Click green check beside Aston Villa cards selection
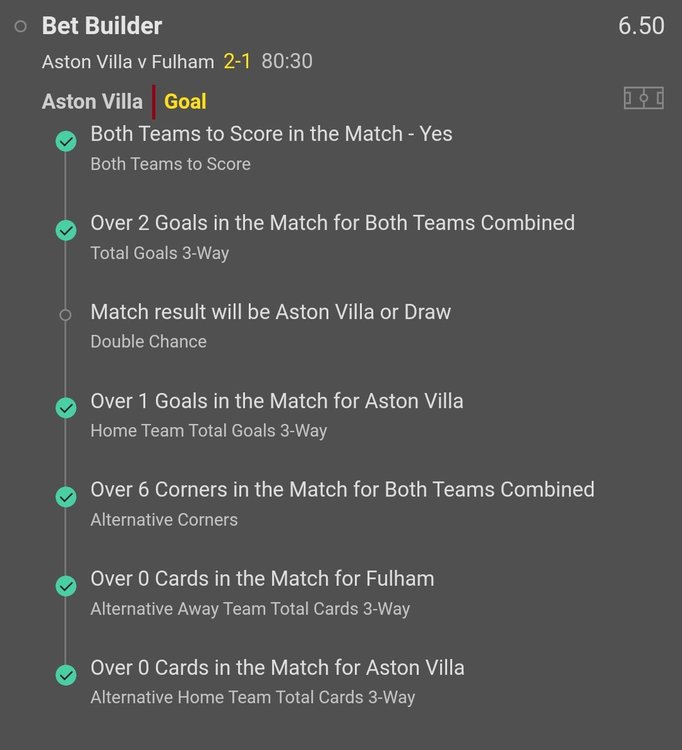This screenshot has width=682, height=750. pyautogui.click(x=66, y=675)
